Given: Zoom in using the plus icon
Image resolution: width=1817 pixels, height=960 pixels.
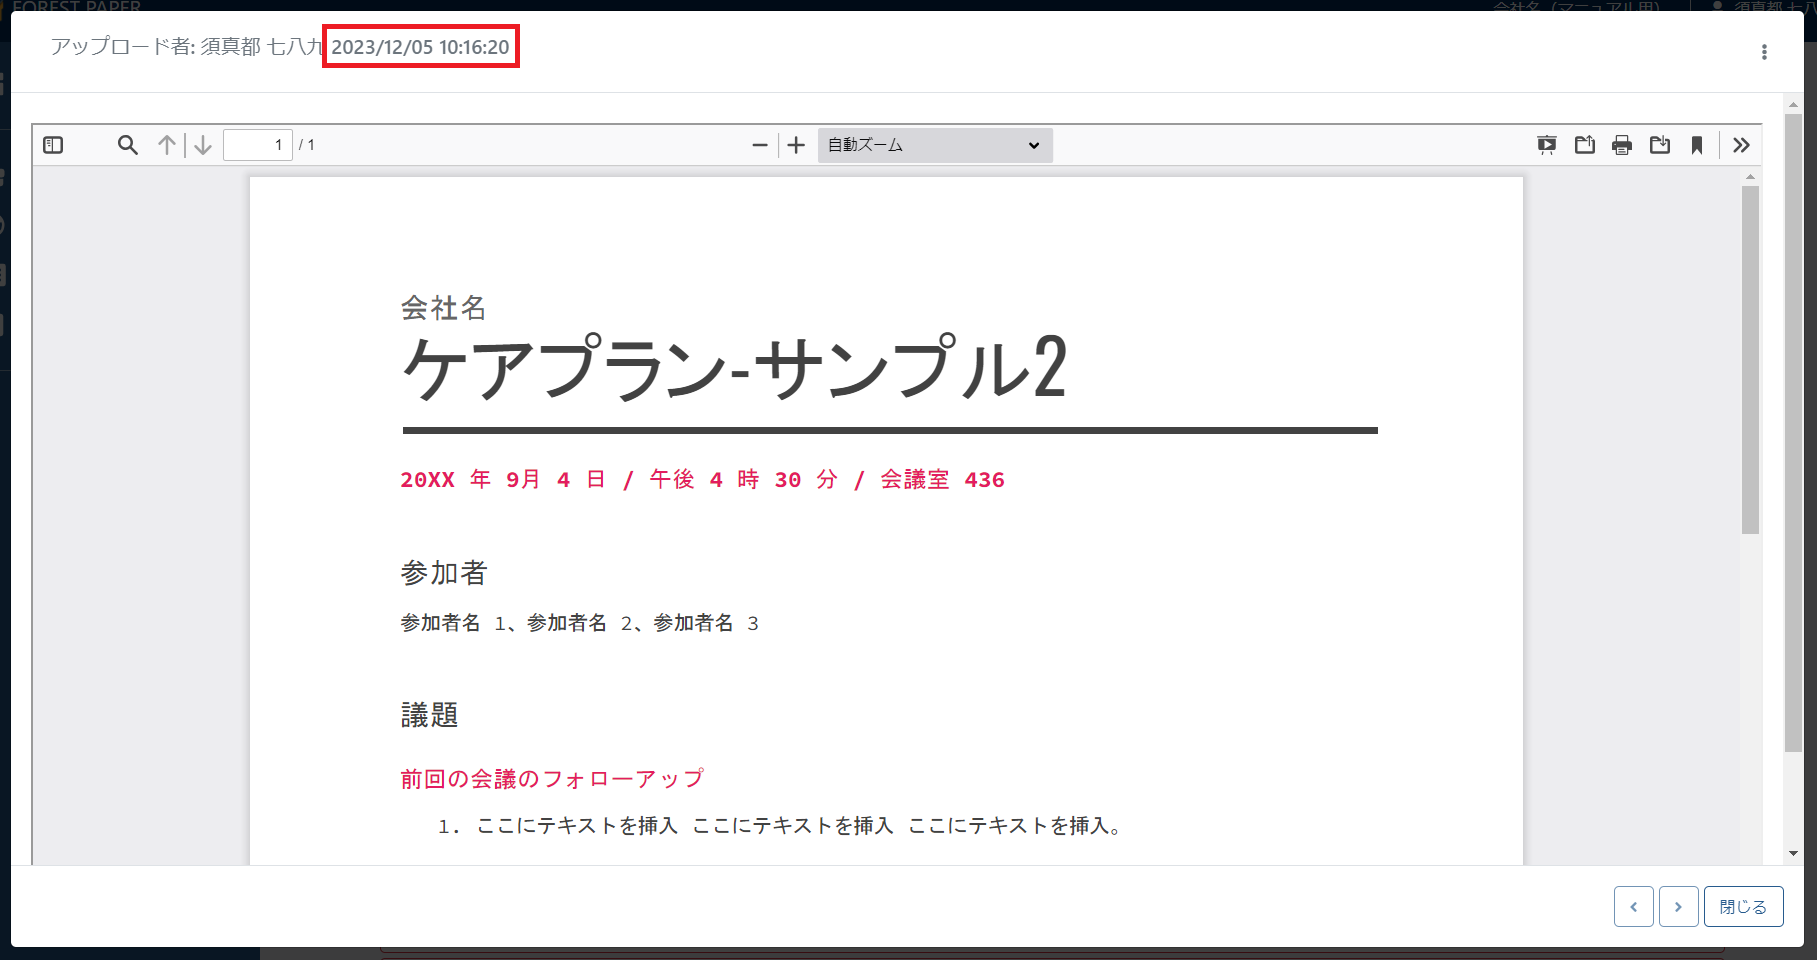Looking at the screenshot, I should pos(795,145).
